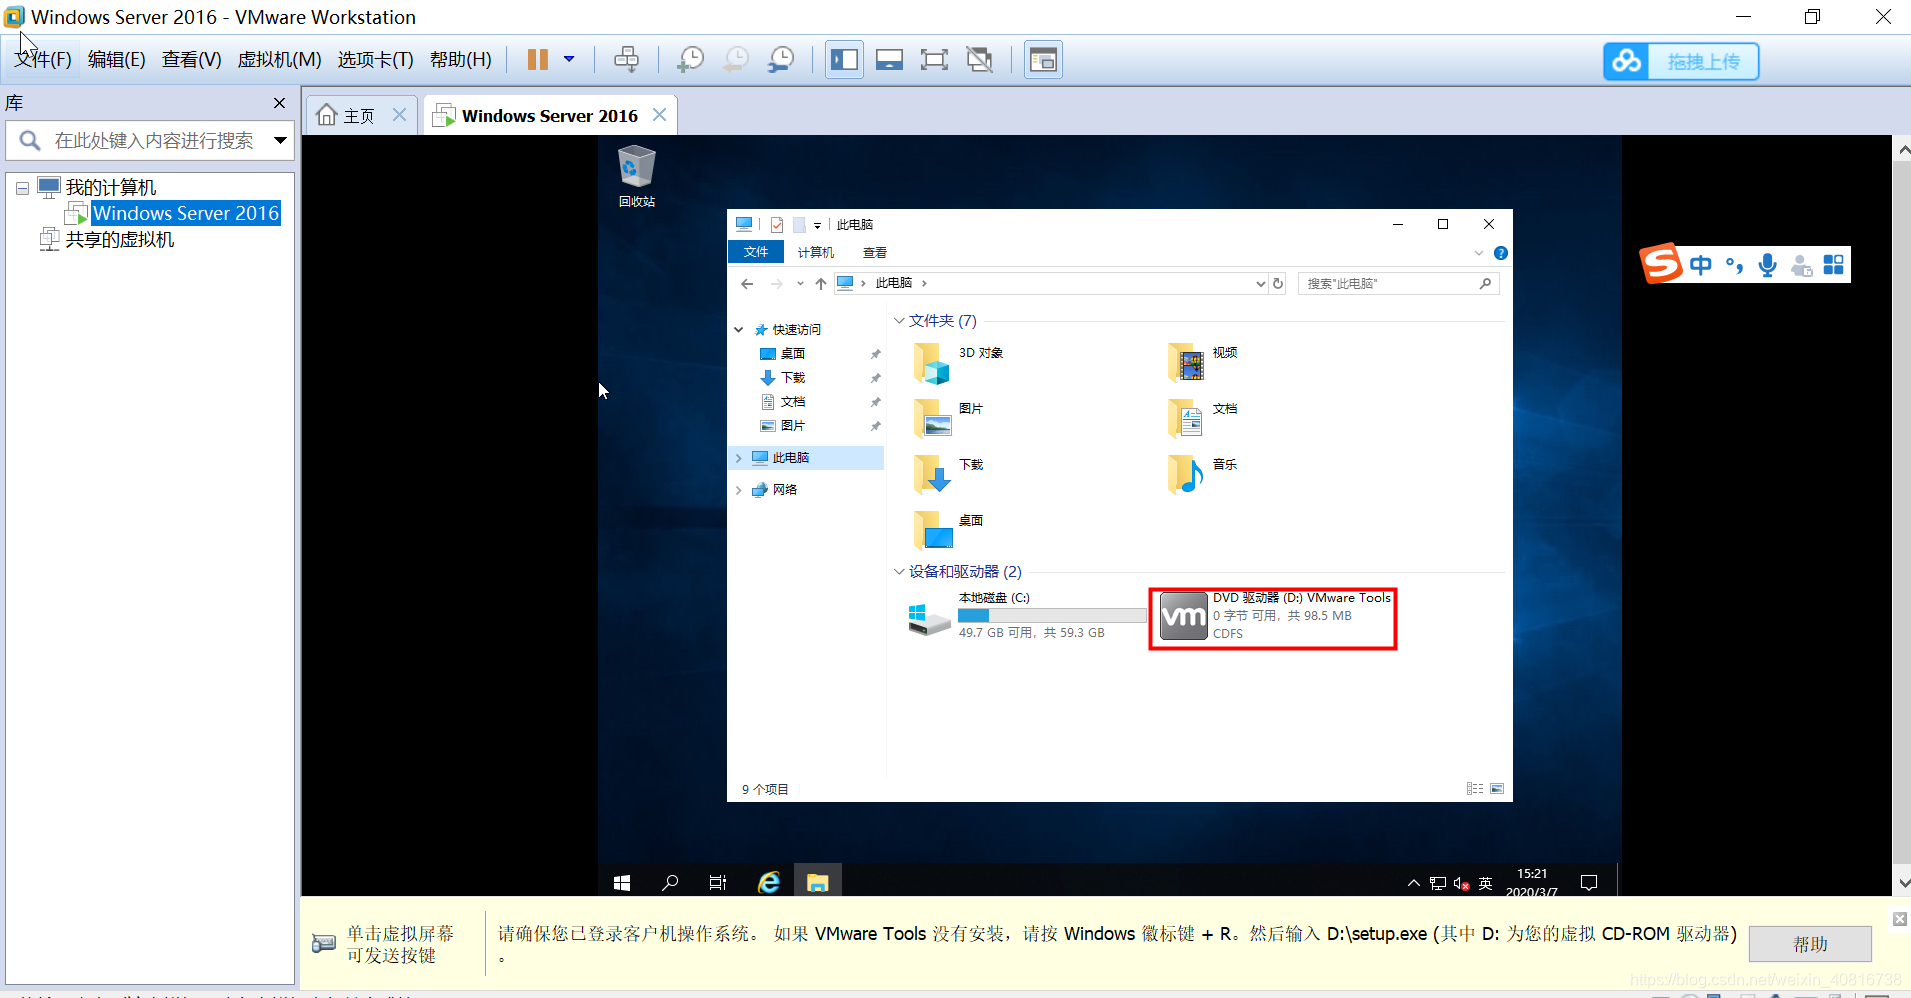
Task: Click the taskbar search magnifier in the VM
Action: tap(670, 882)
